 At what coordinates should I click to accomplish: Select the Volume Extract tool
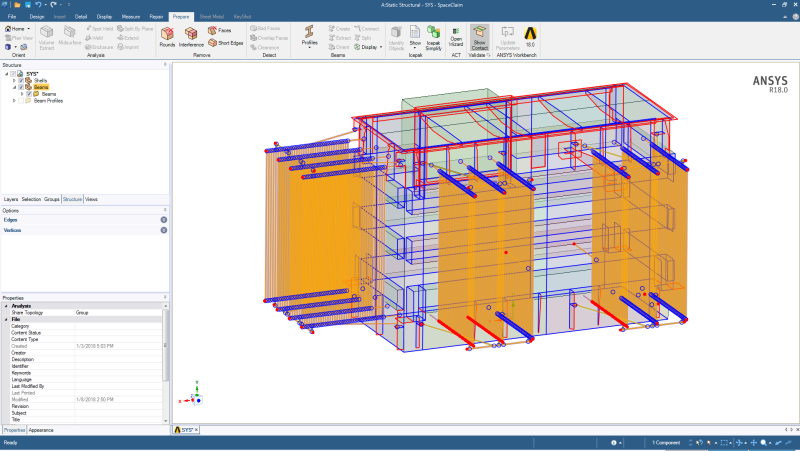click(46, 38)
